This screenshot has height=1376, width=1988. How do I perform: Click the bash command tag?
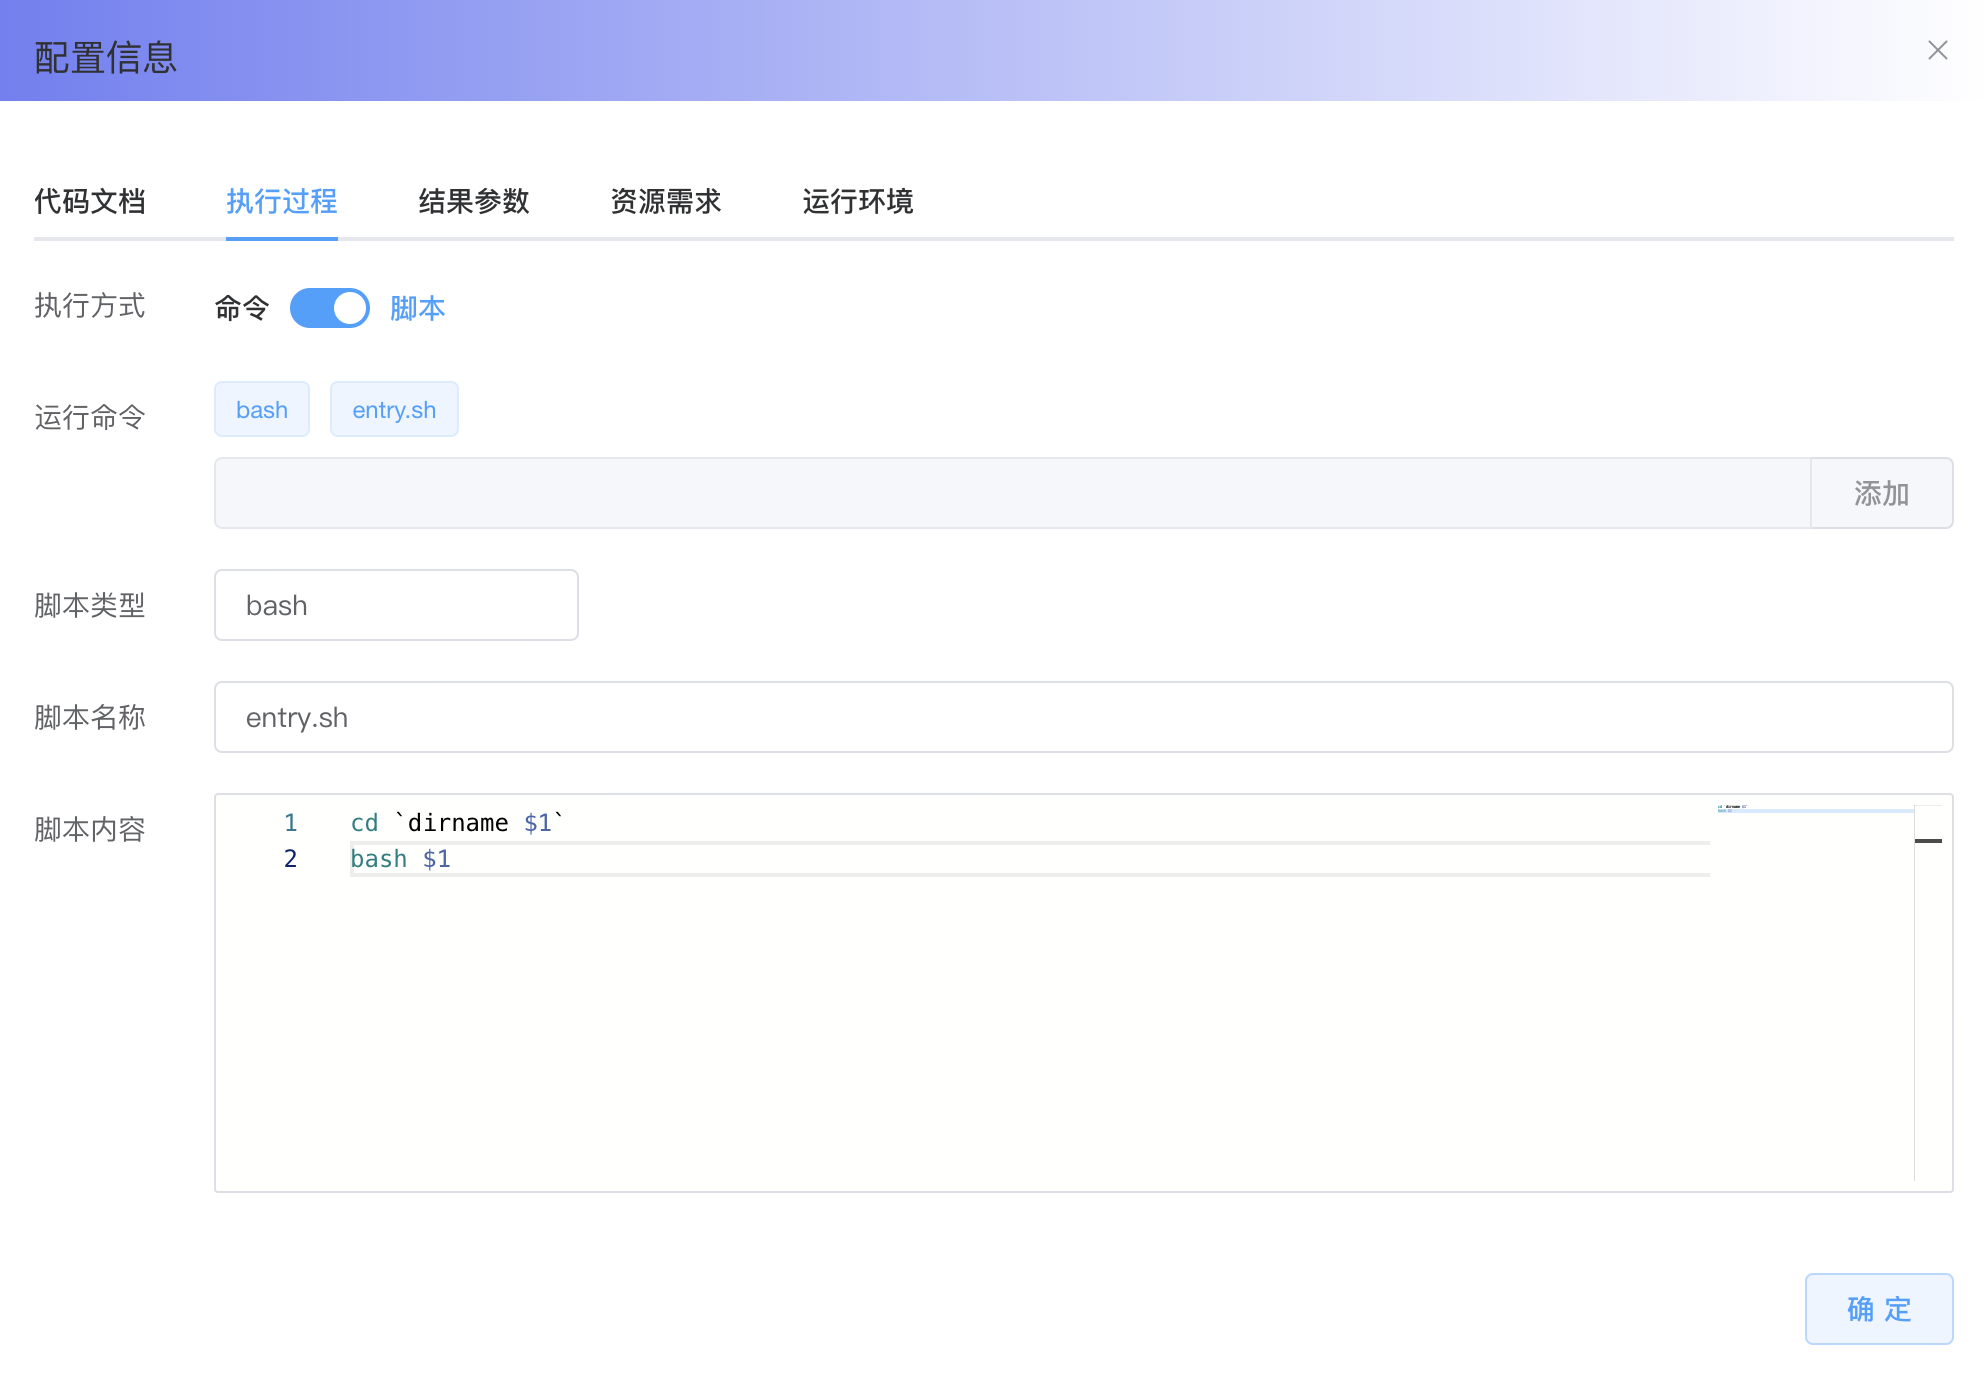pyautogui.click(x=262, y=409)
